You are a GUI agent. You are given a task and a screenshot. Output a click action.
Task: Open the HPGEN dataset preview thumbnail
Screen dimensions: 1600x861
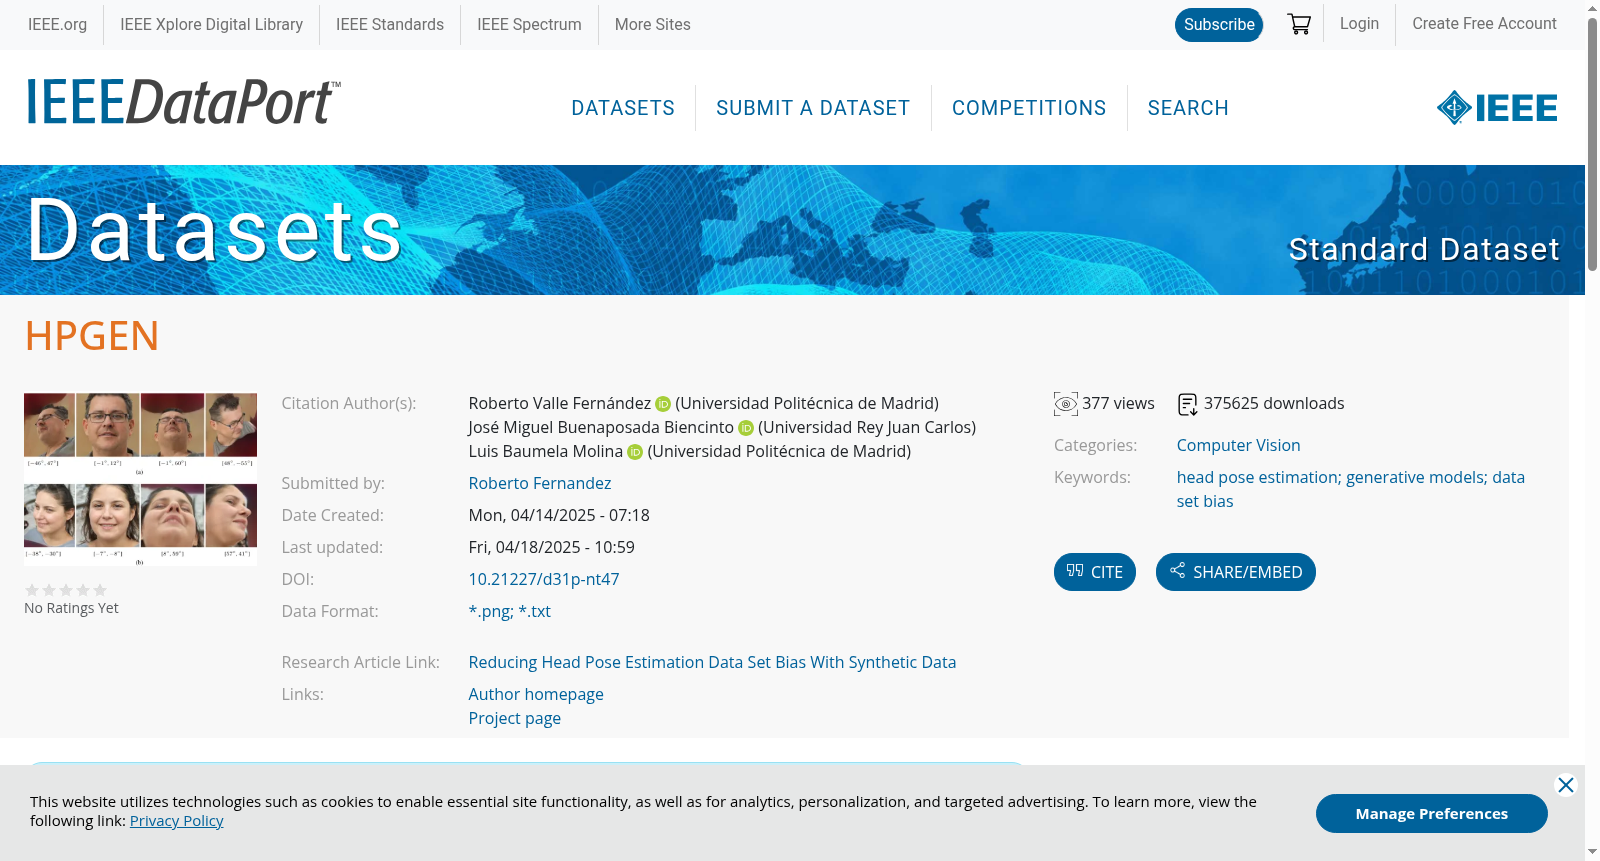pos(140,479)
